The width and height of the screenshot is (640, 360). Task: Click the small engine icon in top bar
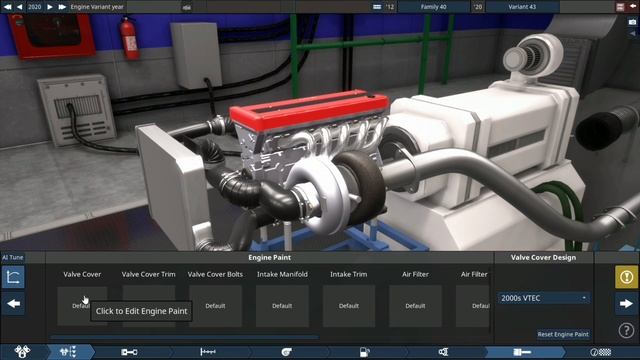coord(187,7)
